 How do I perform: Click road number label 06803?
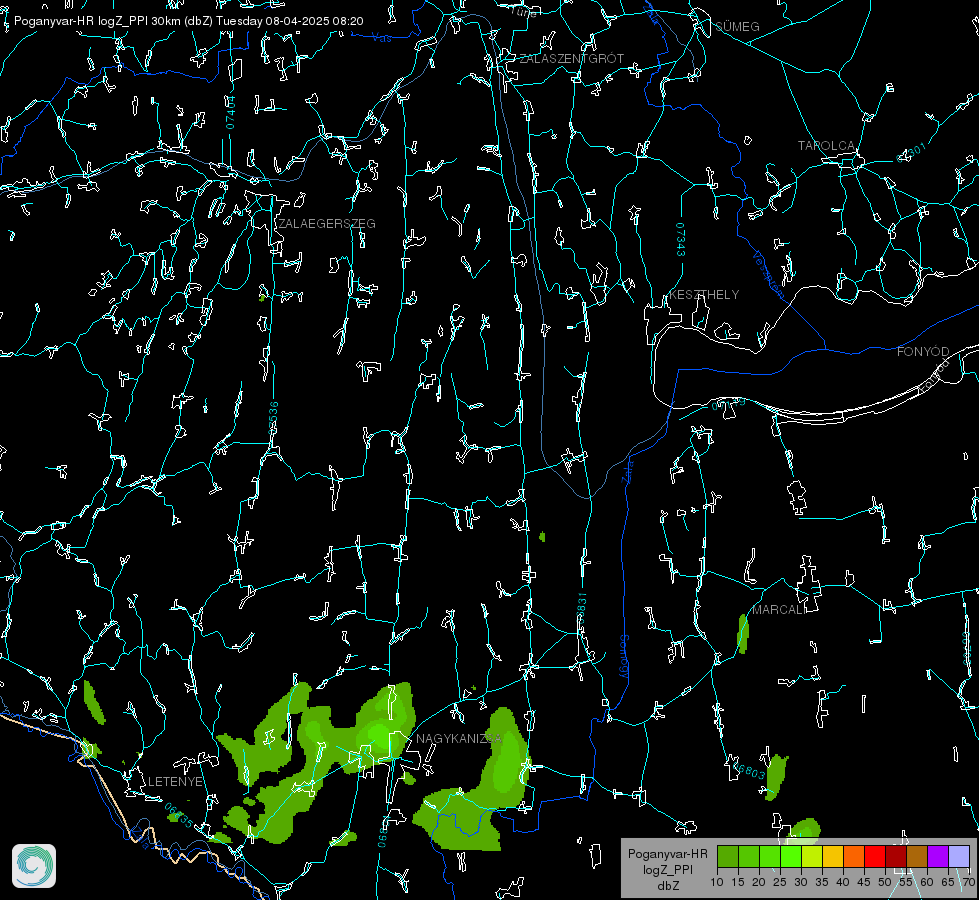pyautogui.click(x=750, y=771)
